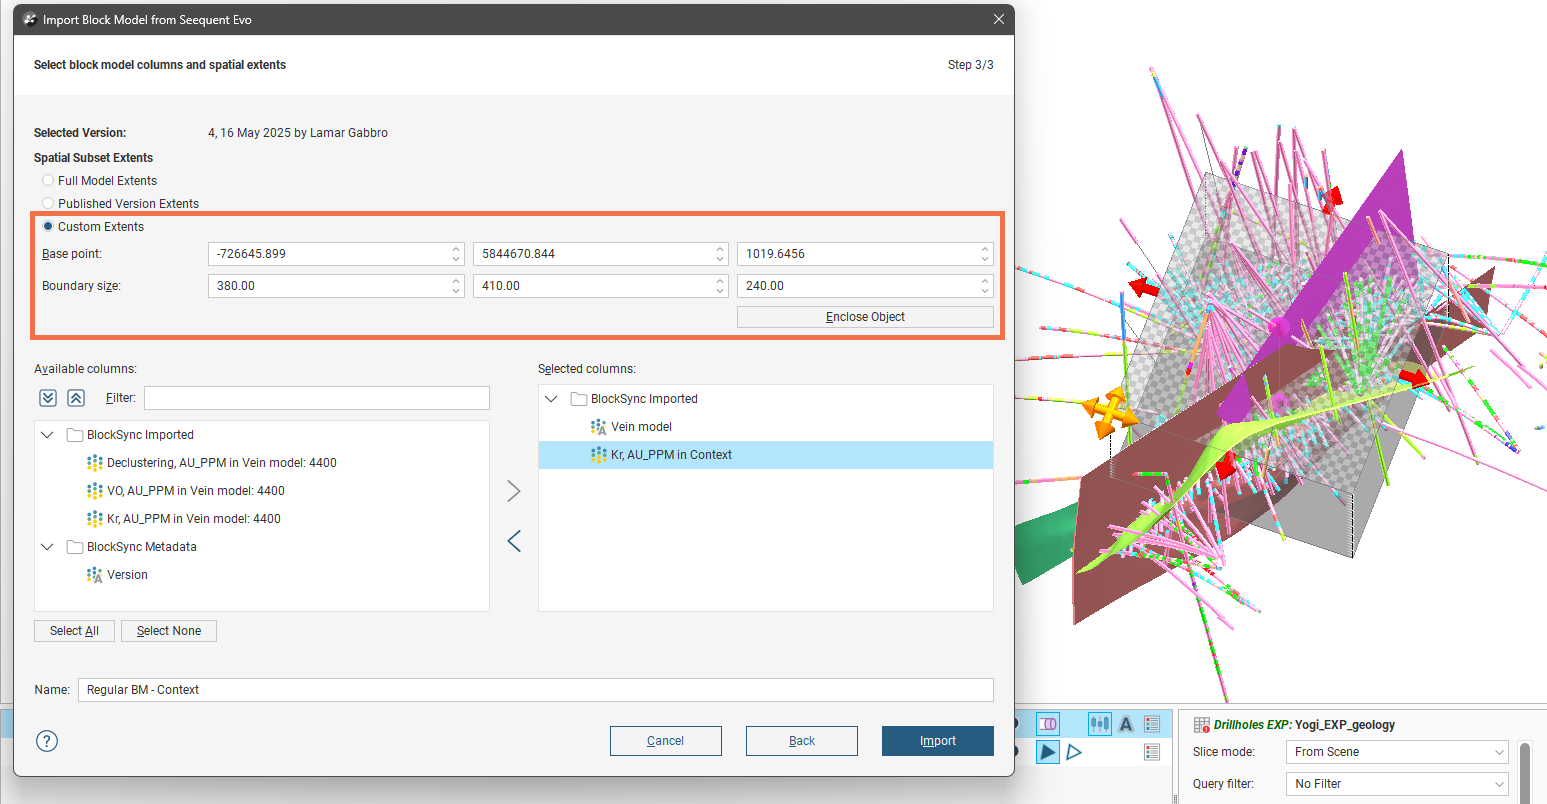Choose Published Version Extents radio button
Image resolution: width=1547 pixels, height=804 pixels.
point(48,203)
